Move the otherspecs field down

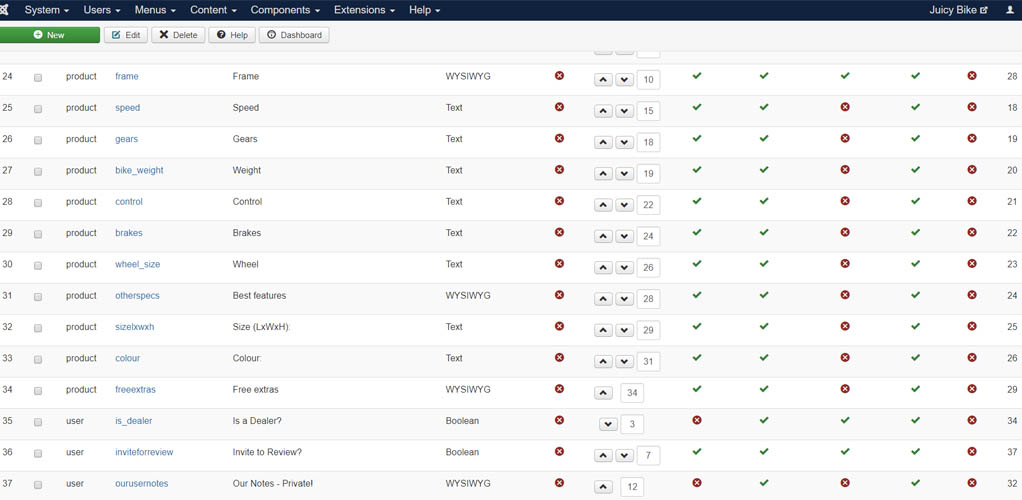624,299
